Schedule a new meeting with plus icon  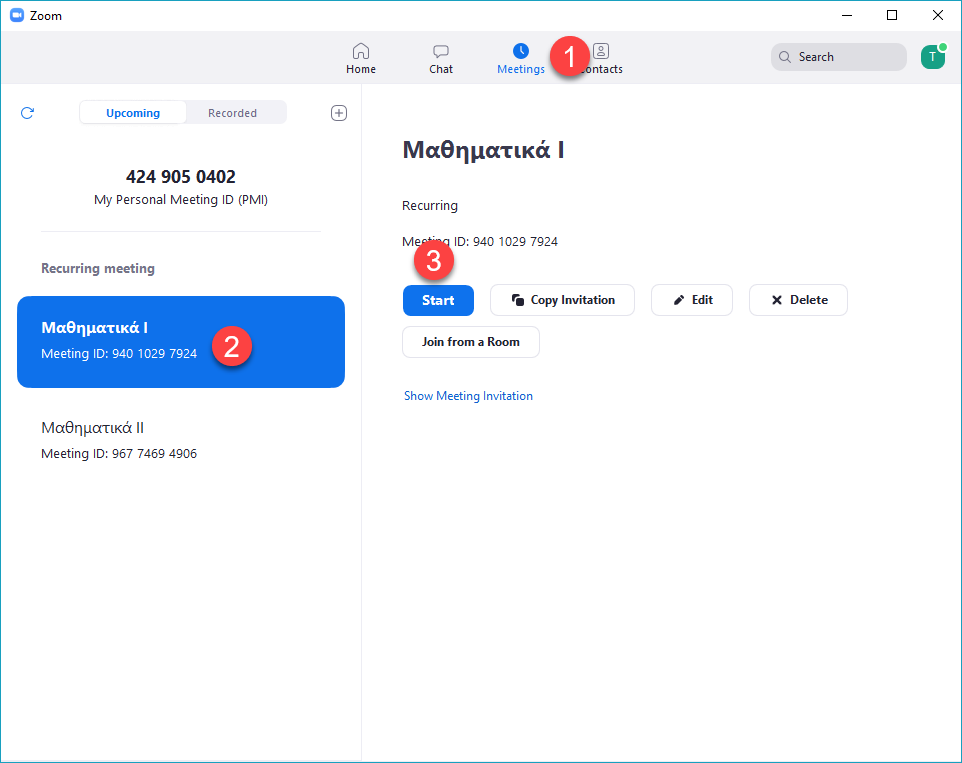[x=339, y=113]
